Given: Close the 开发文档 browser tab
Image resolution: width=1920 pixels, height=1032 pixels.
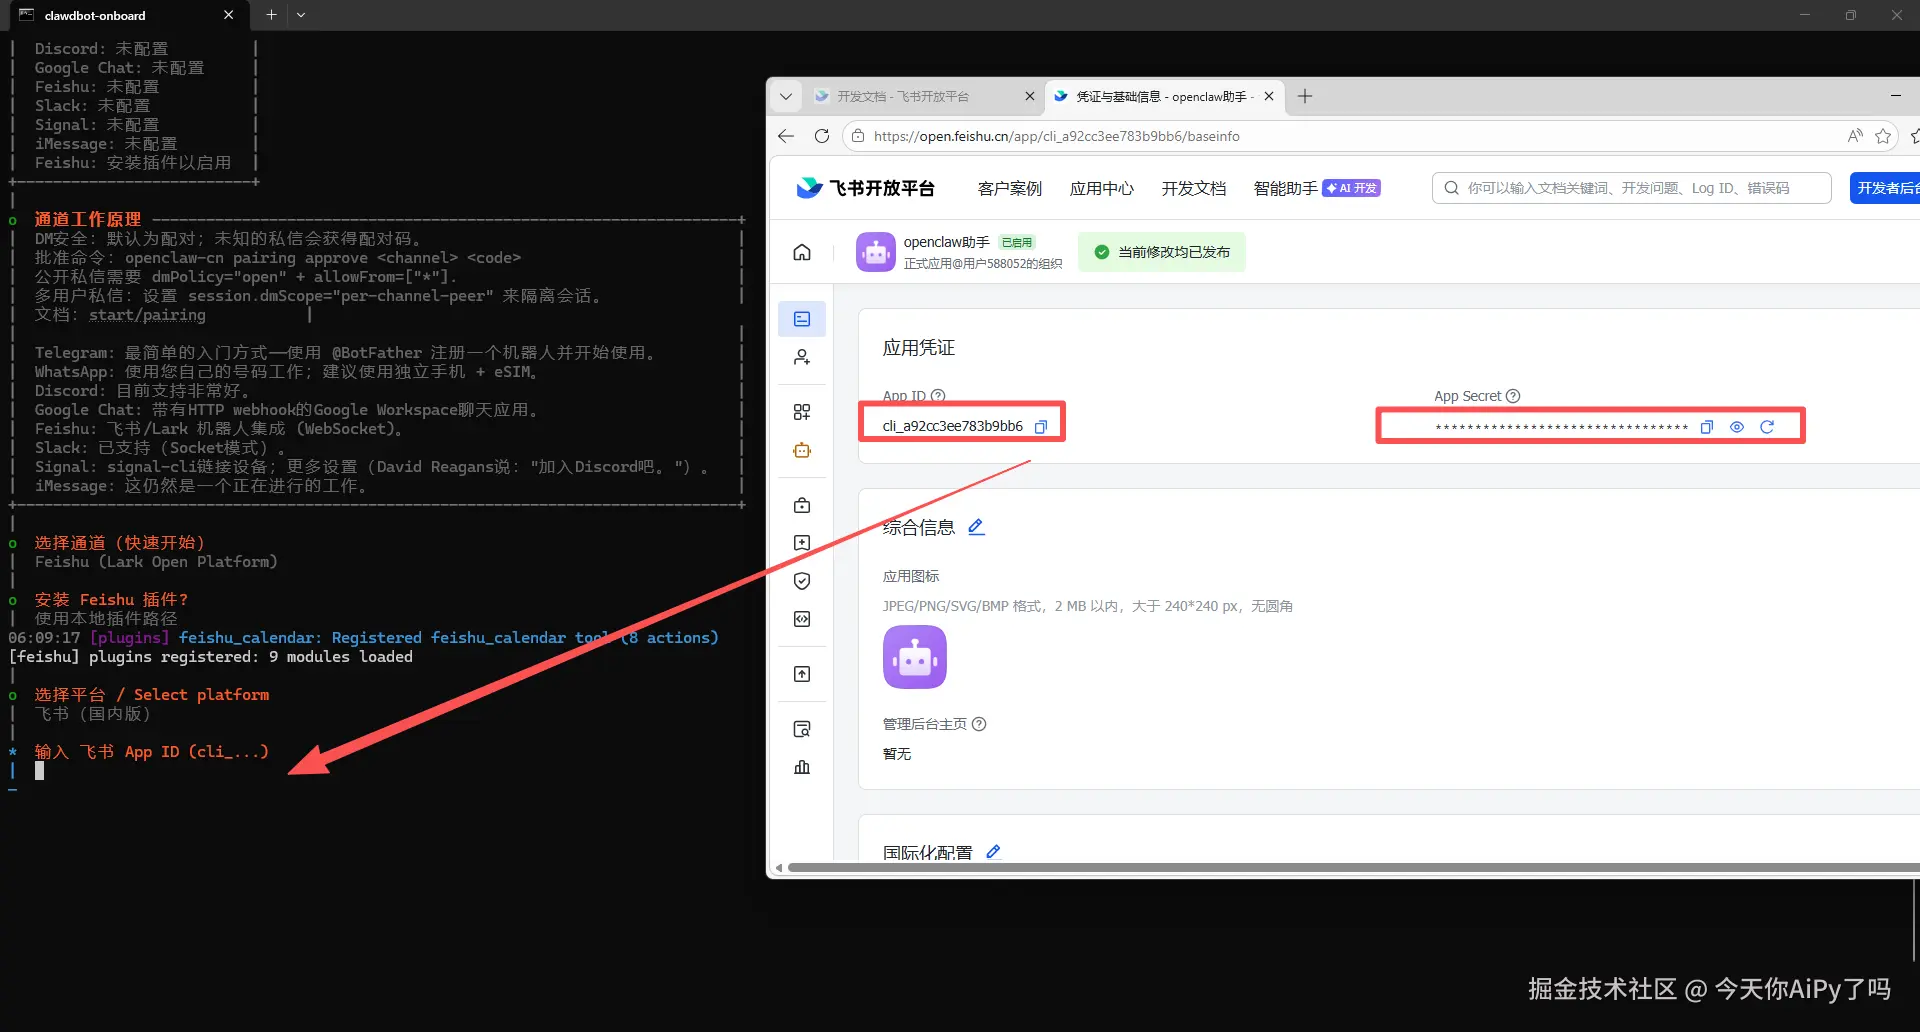Looking at the screenshot, I should (1030, 96).
